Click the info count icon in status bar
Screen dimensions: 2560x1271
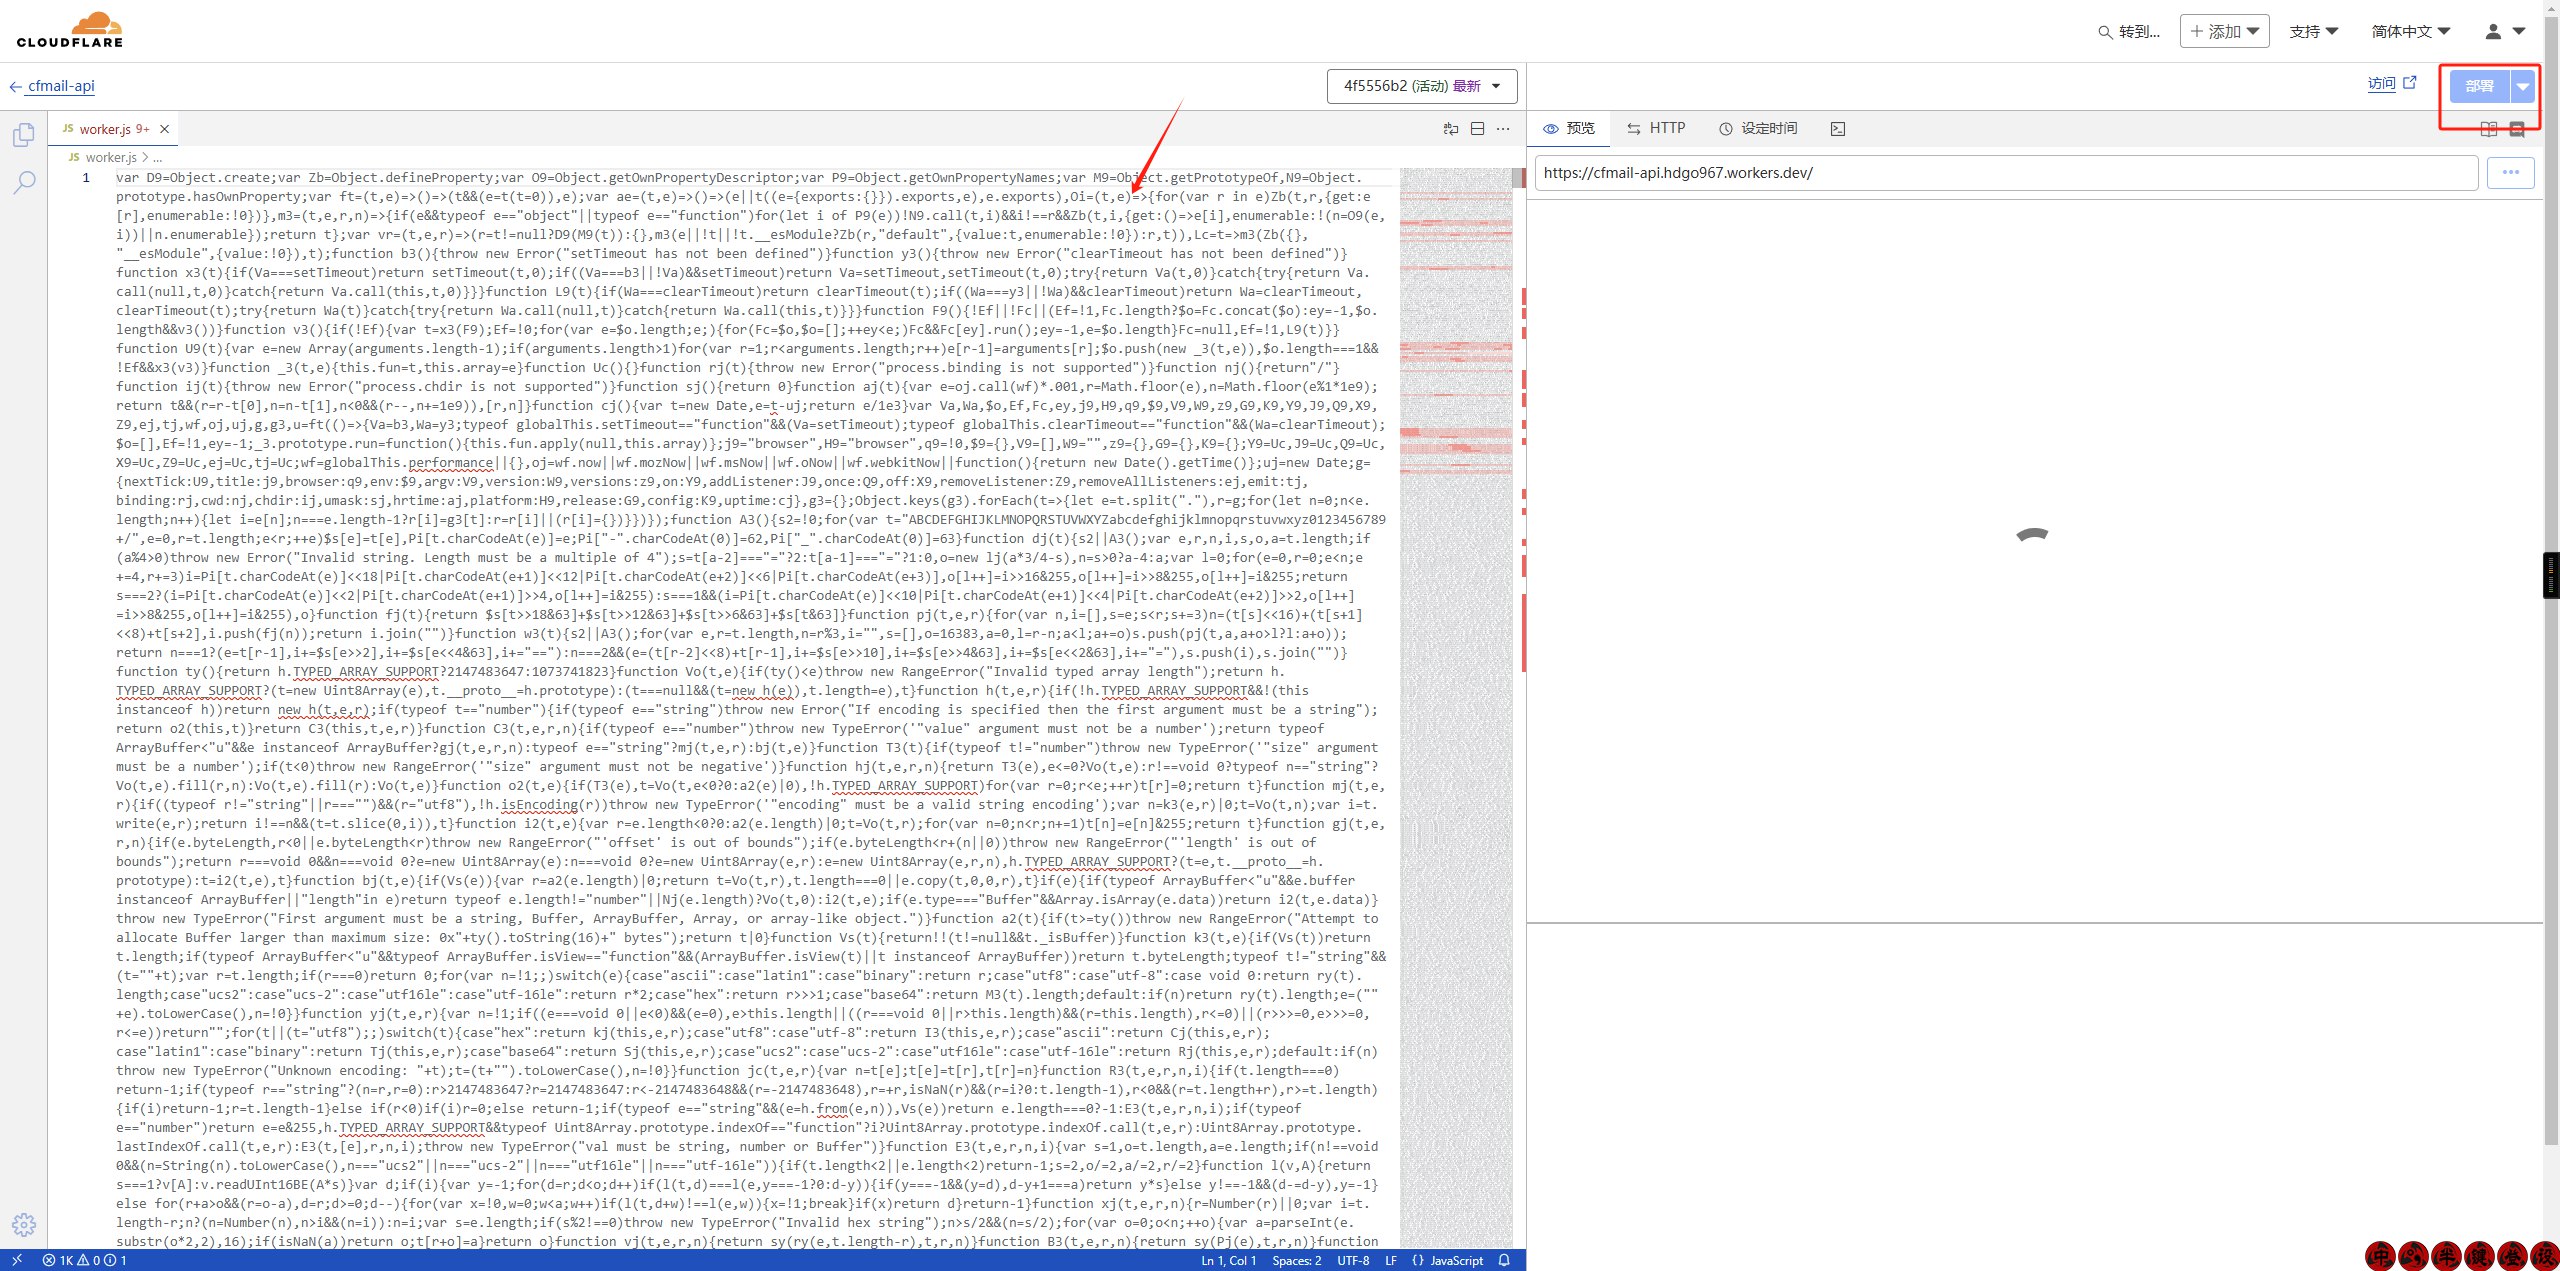[x=110, y=1260]
